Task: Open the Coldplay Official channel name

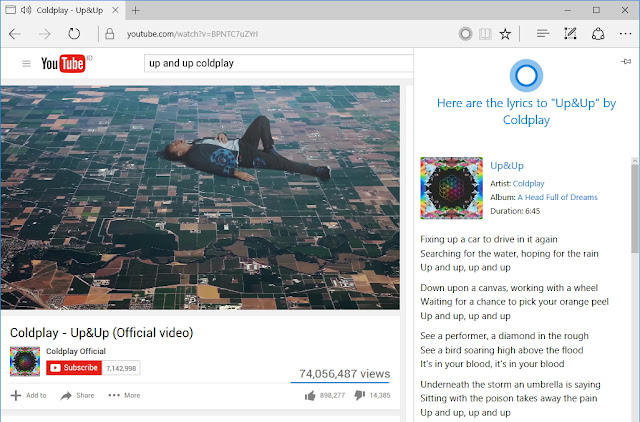Action: (x=76, y=351)
